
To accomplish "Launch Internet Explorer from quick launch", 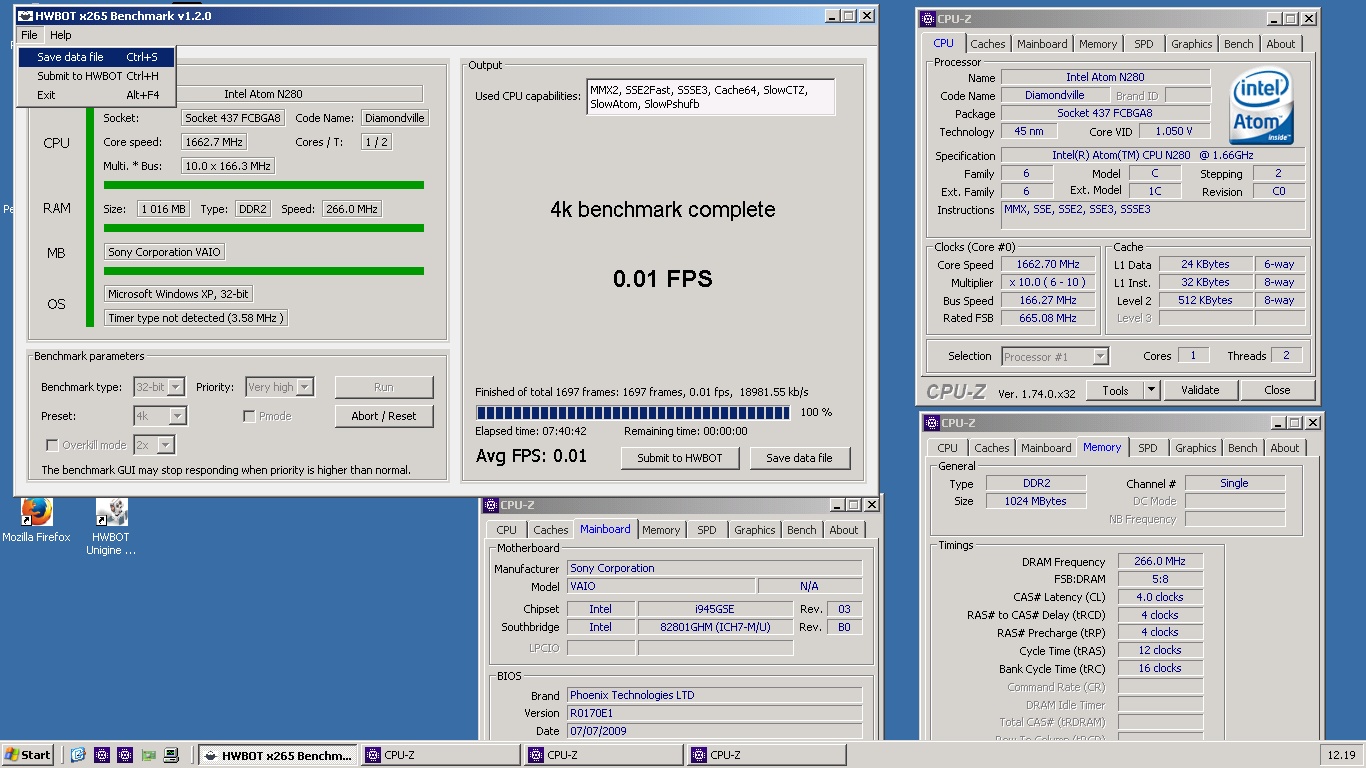I will coord(78,755).
